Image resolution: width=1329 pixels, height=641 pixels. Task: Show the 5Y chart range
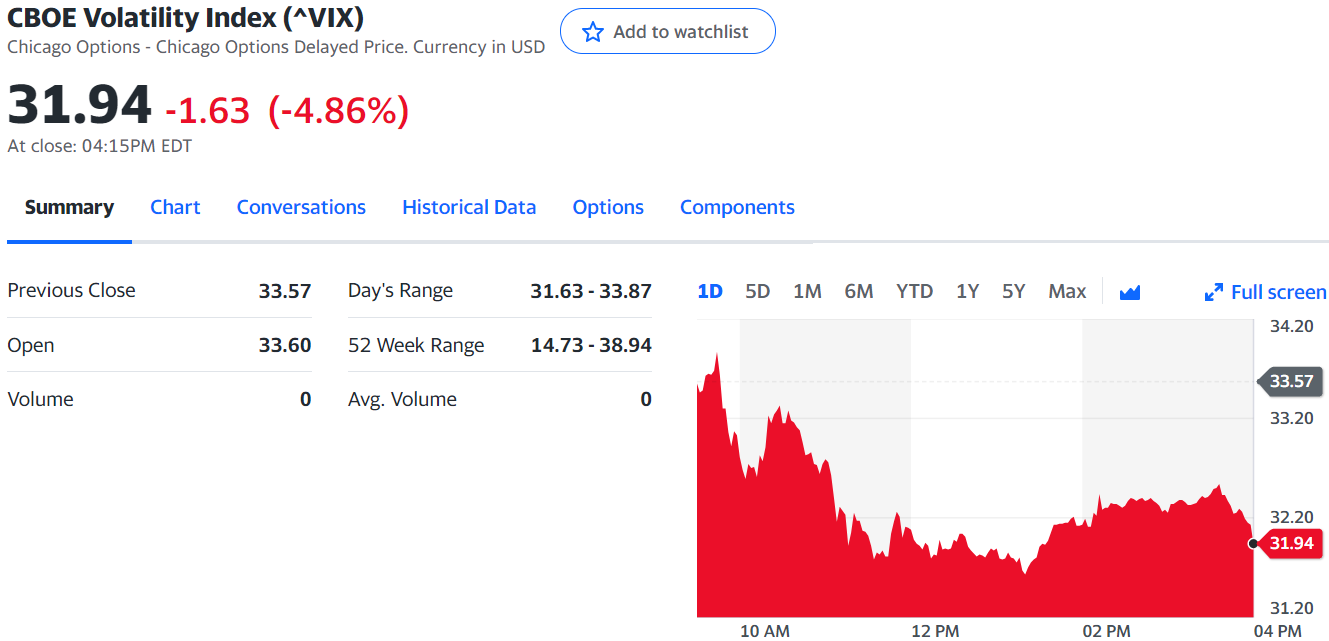coord(1014,291)
